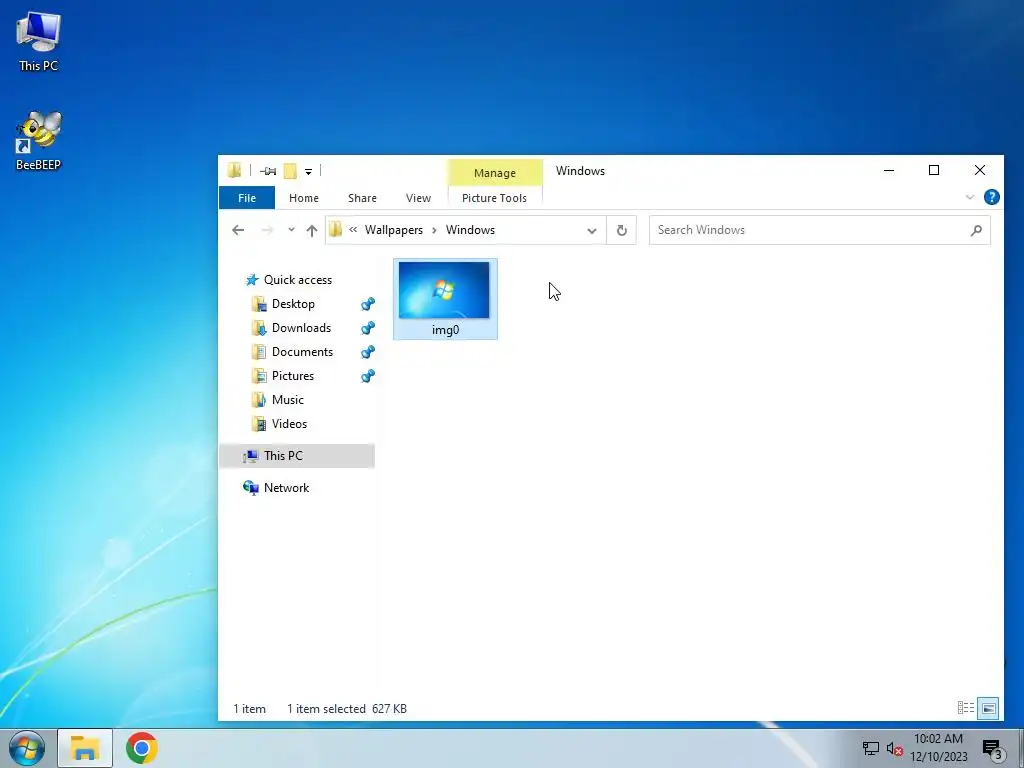Switch to large thumbnails view layout
The image size is (1024, 768).
[988, 708]
